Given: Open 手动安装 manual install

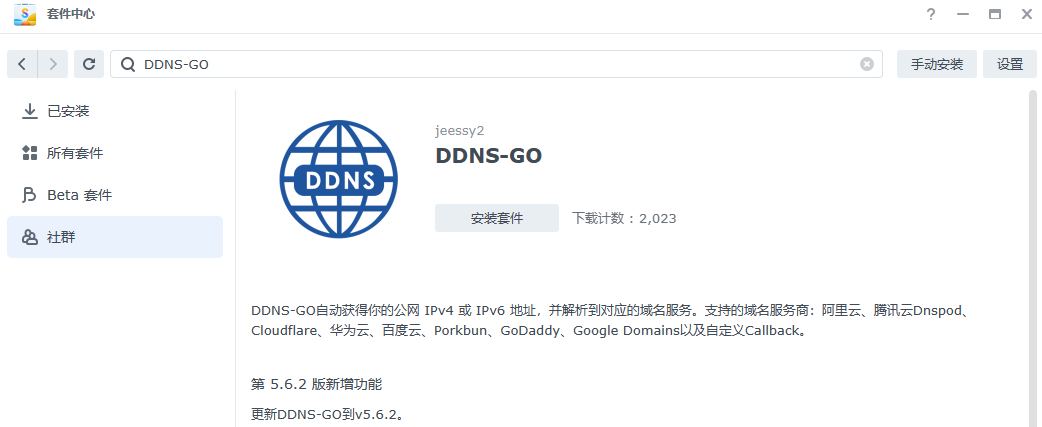Looking at the screenshot, I should point(937,64).
